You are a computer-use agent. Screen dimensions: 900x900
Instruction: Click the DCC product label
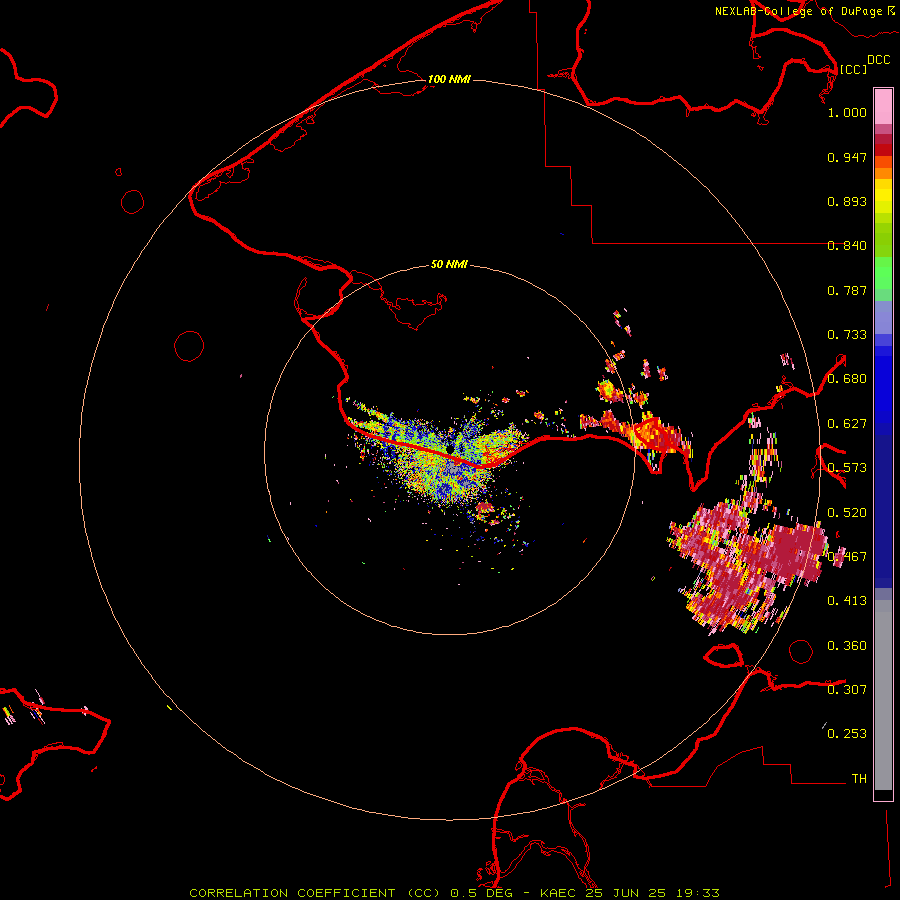pos(879,60)
